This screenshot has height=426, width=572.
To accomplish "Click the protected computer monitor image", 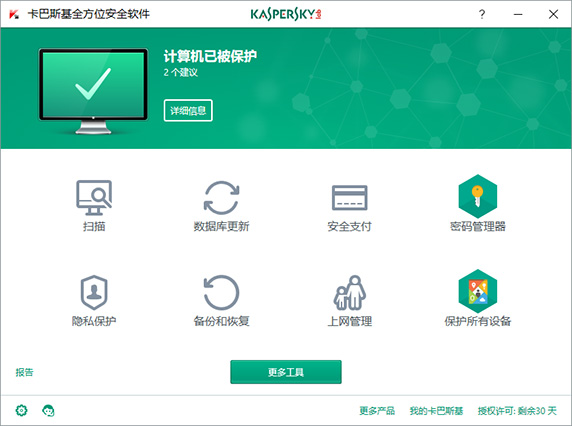I will (x=93, y=91).
